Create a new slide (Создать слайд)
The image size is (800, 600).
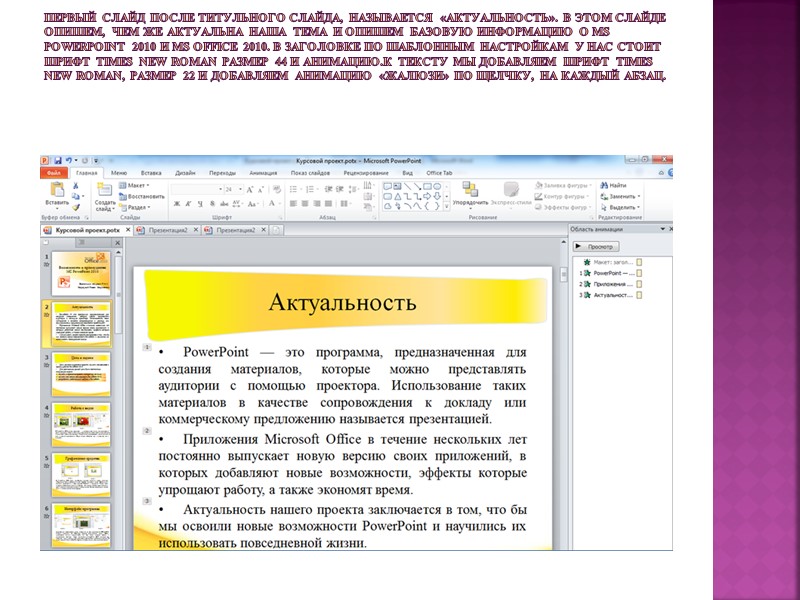(105, 197)
